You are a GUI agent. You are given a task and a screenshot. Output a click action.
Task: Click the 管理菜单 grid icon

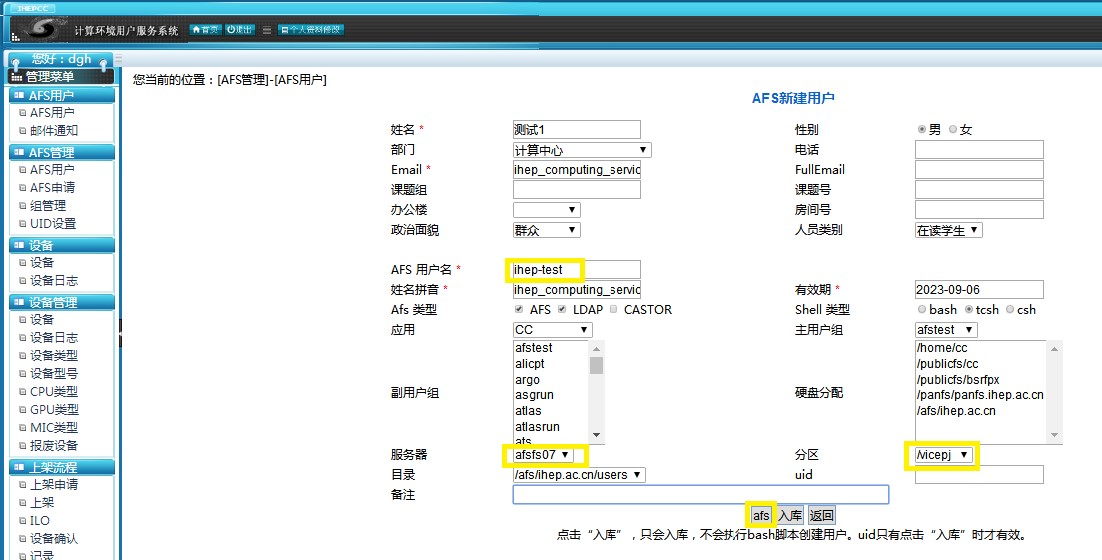point(16,77)
